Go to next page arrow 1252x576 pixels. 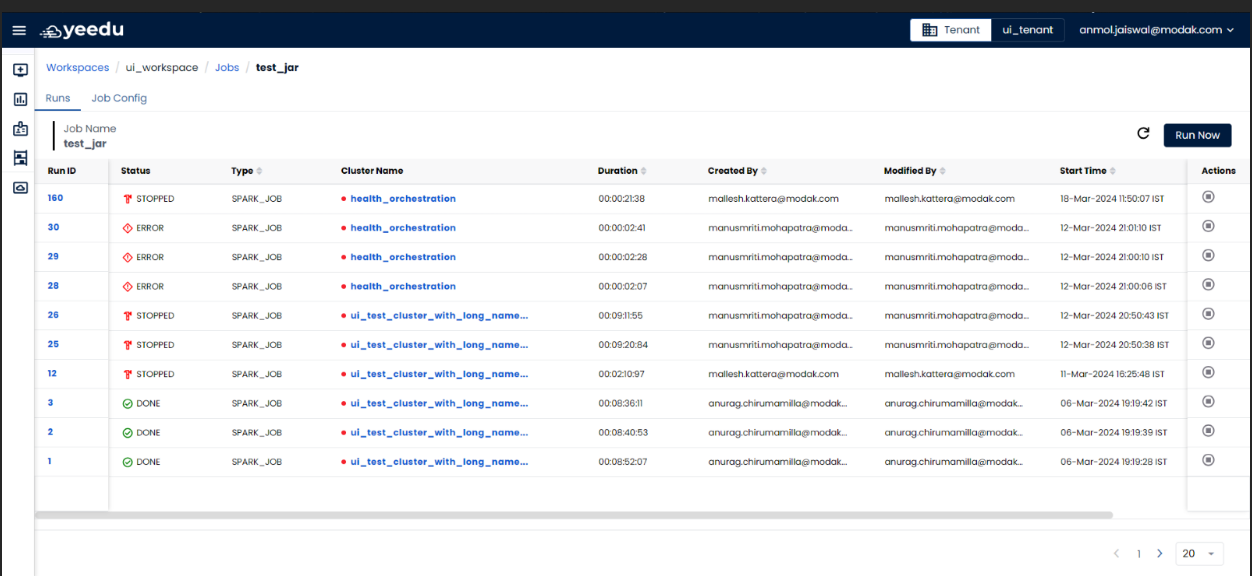pos(1160,553)
